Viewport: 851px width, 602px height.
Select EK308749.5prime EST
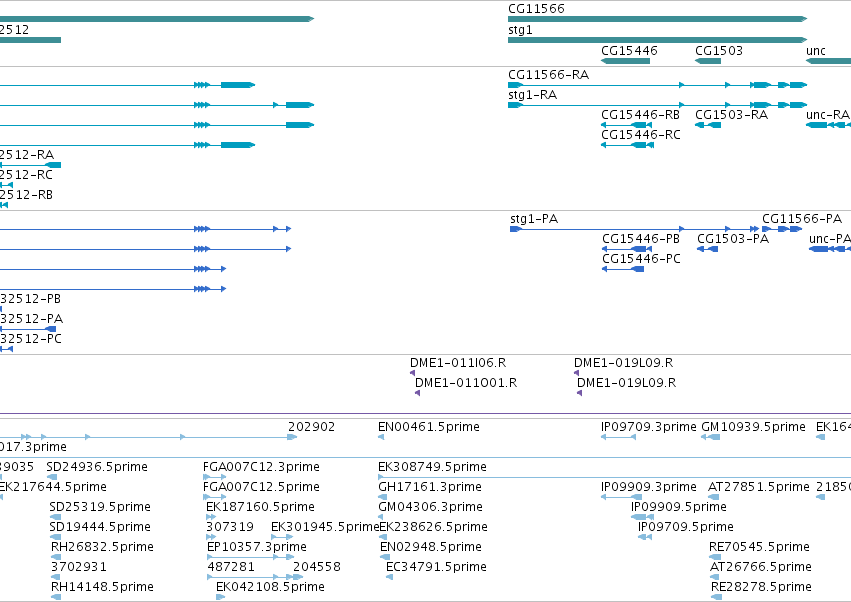tap(614, 477)
